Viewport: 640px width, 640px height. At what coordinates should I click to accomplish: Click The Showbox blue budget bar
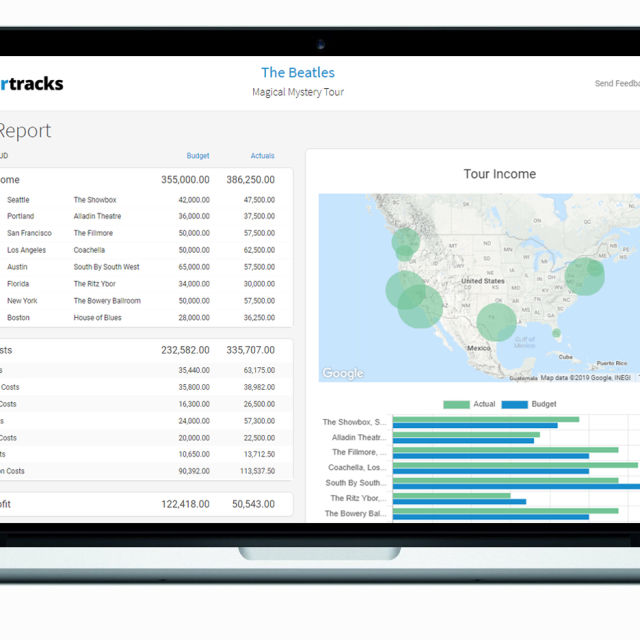[475, 426]
